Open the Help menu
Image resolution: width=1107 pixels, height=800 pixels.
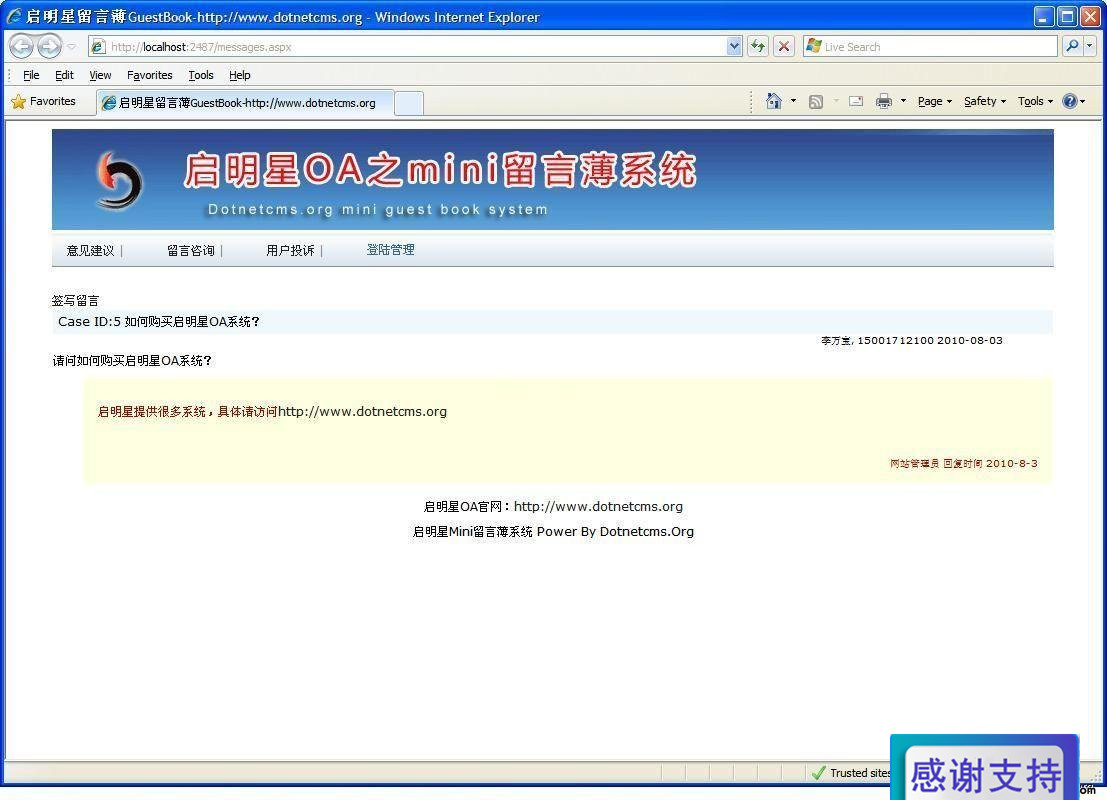pyautogui.click(x=239, y=75)
